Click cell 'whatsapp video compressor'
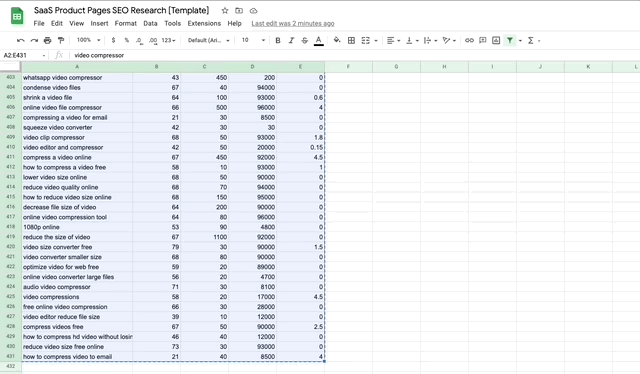The image size is (640, 374). coord(77,77)
